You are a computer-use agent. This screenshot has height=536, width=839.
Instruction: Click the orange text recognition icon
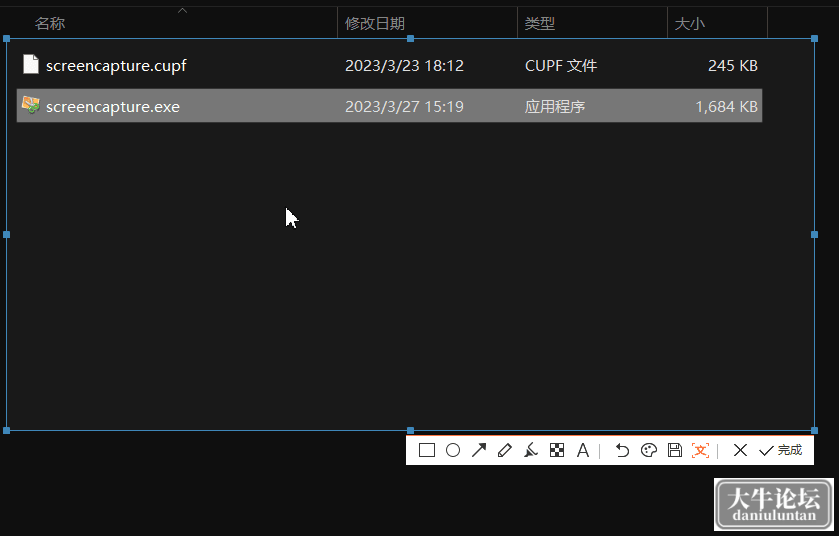[700, 450]
